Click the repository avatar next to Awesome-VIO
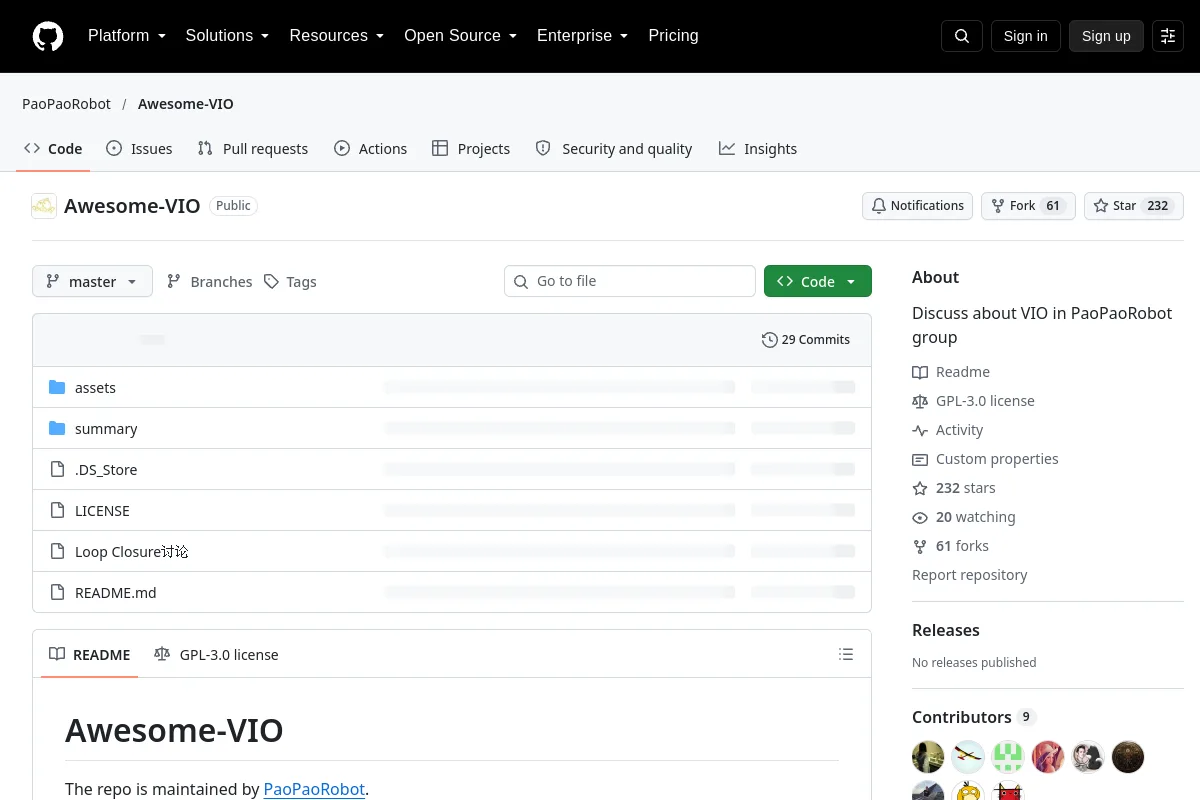The width and height of the screenshot is (1200, 800). (44, 206)
